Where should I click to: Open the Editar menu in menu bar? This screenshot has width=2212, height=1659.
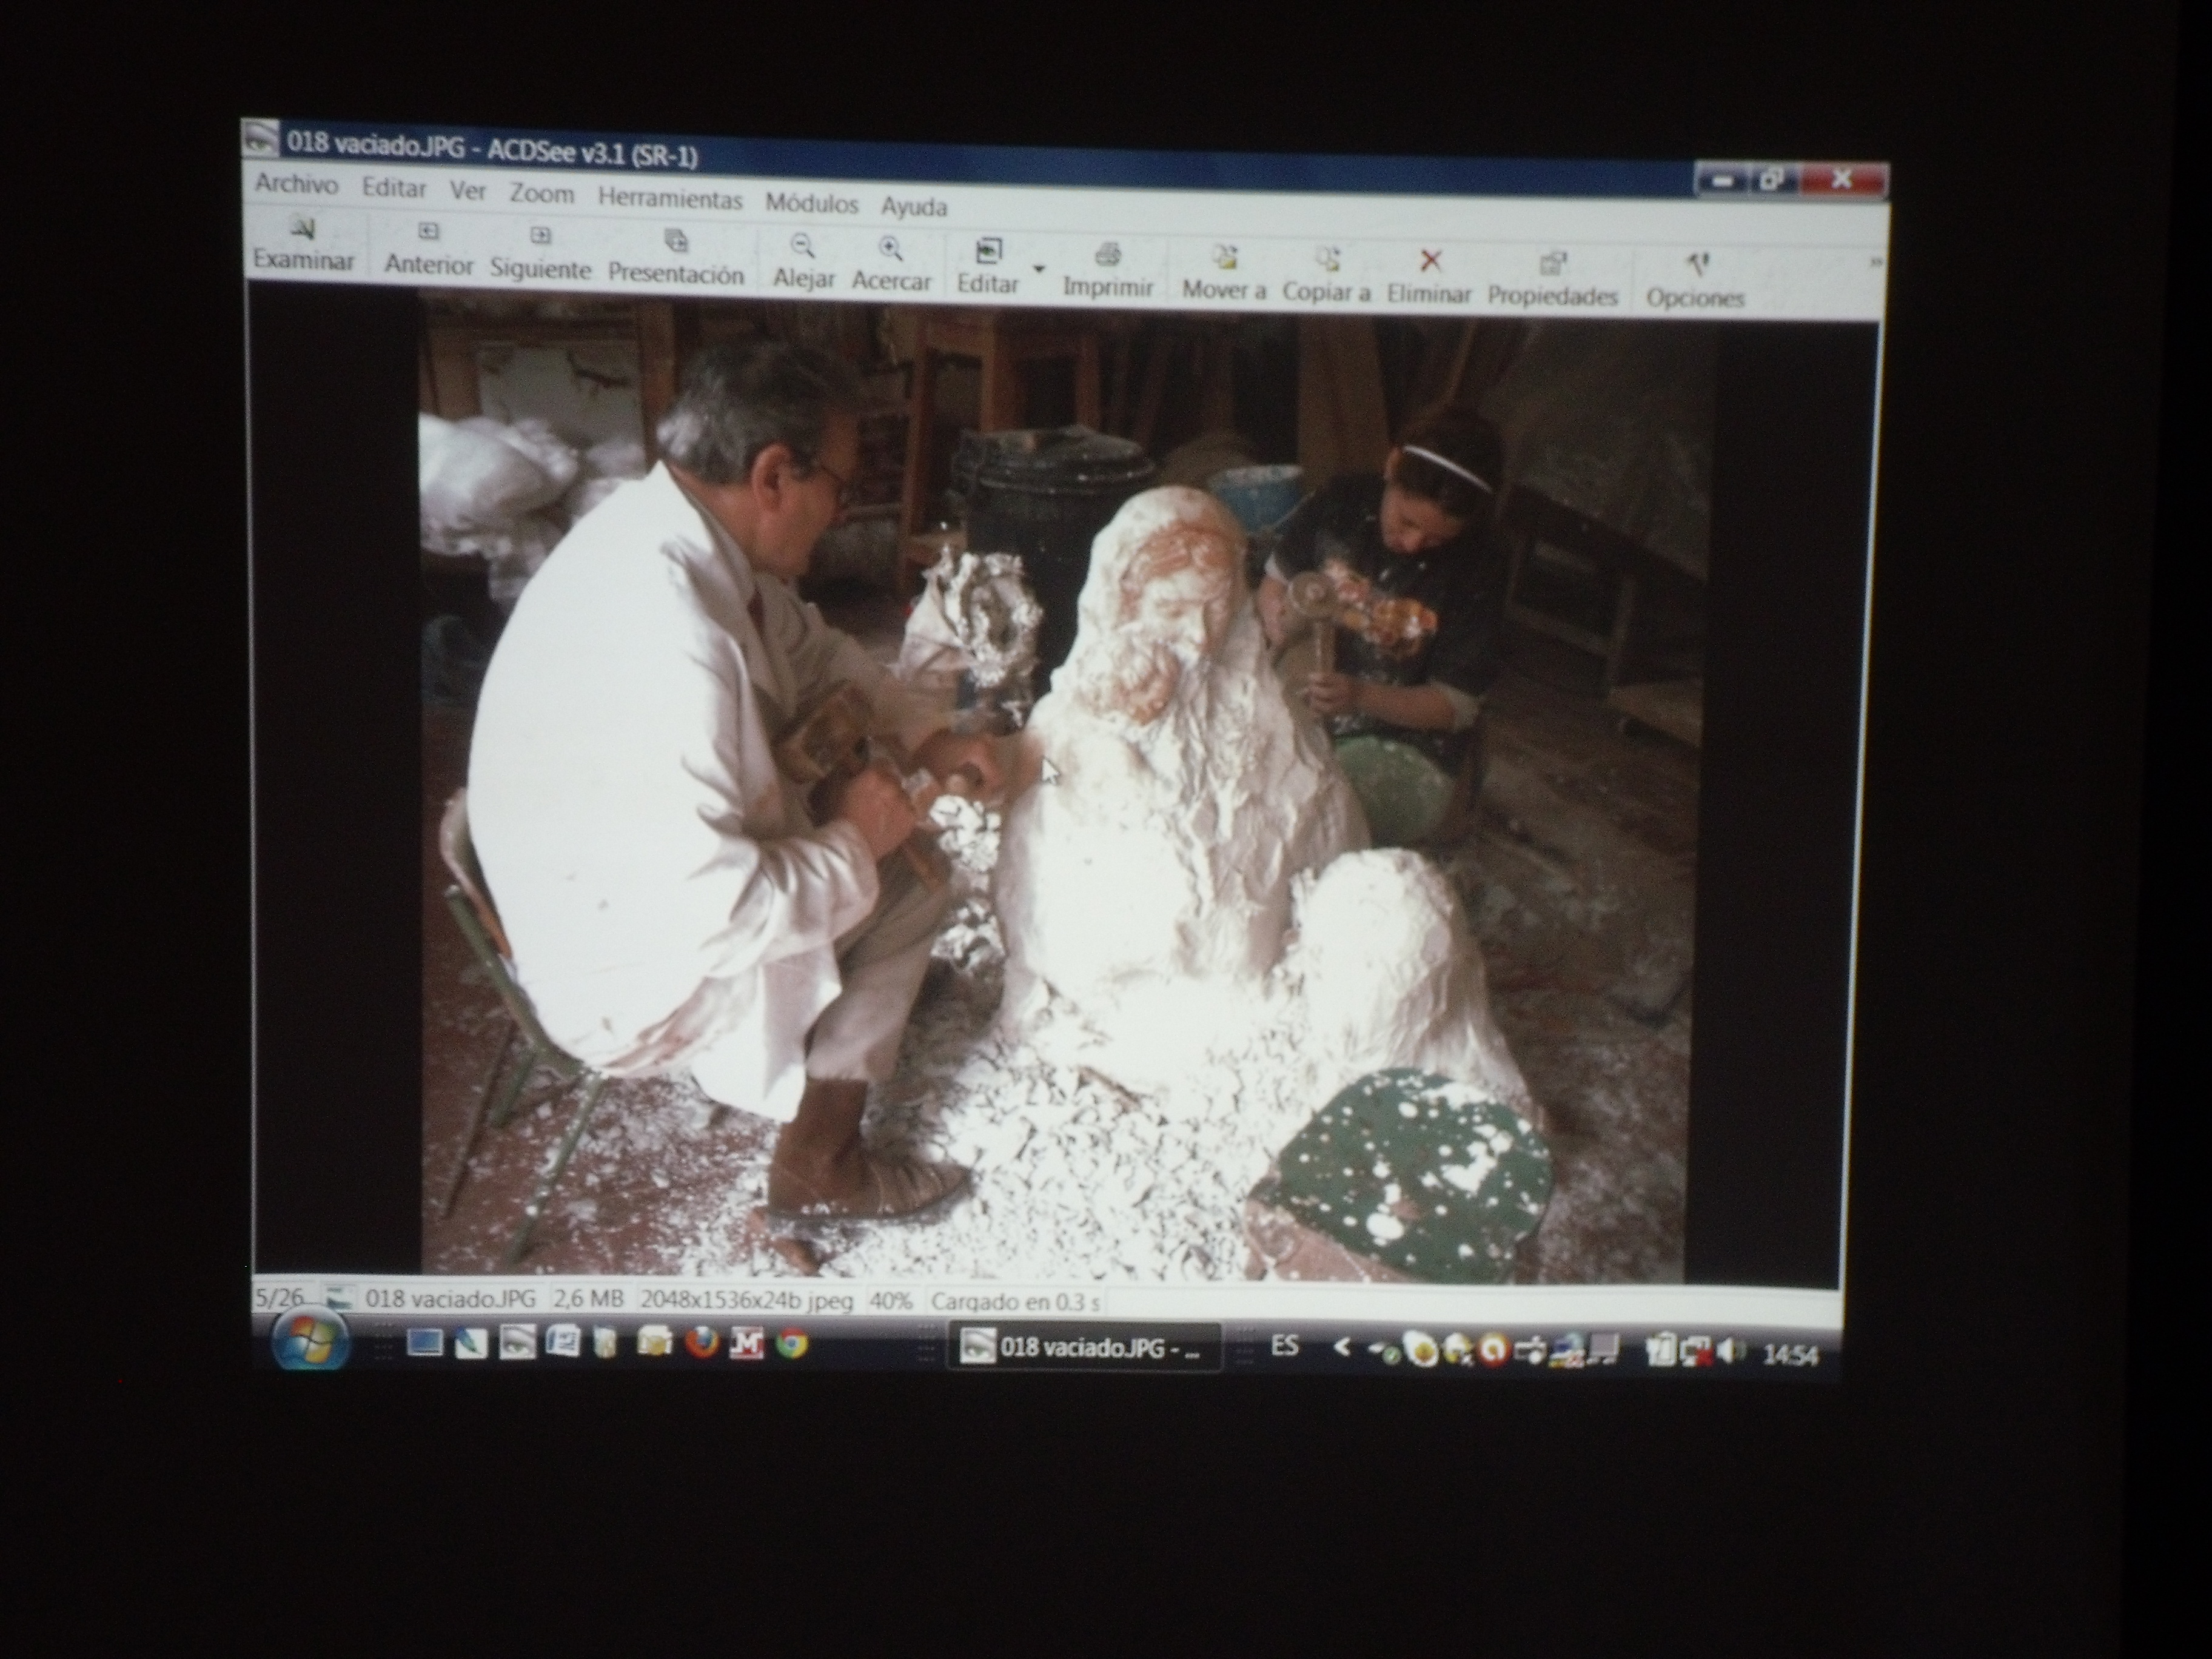[x=394, y=188]
